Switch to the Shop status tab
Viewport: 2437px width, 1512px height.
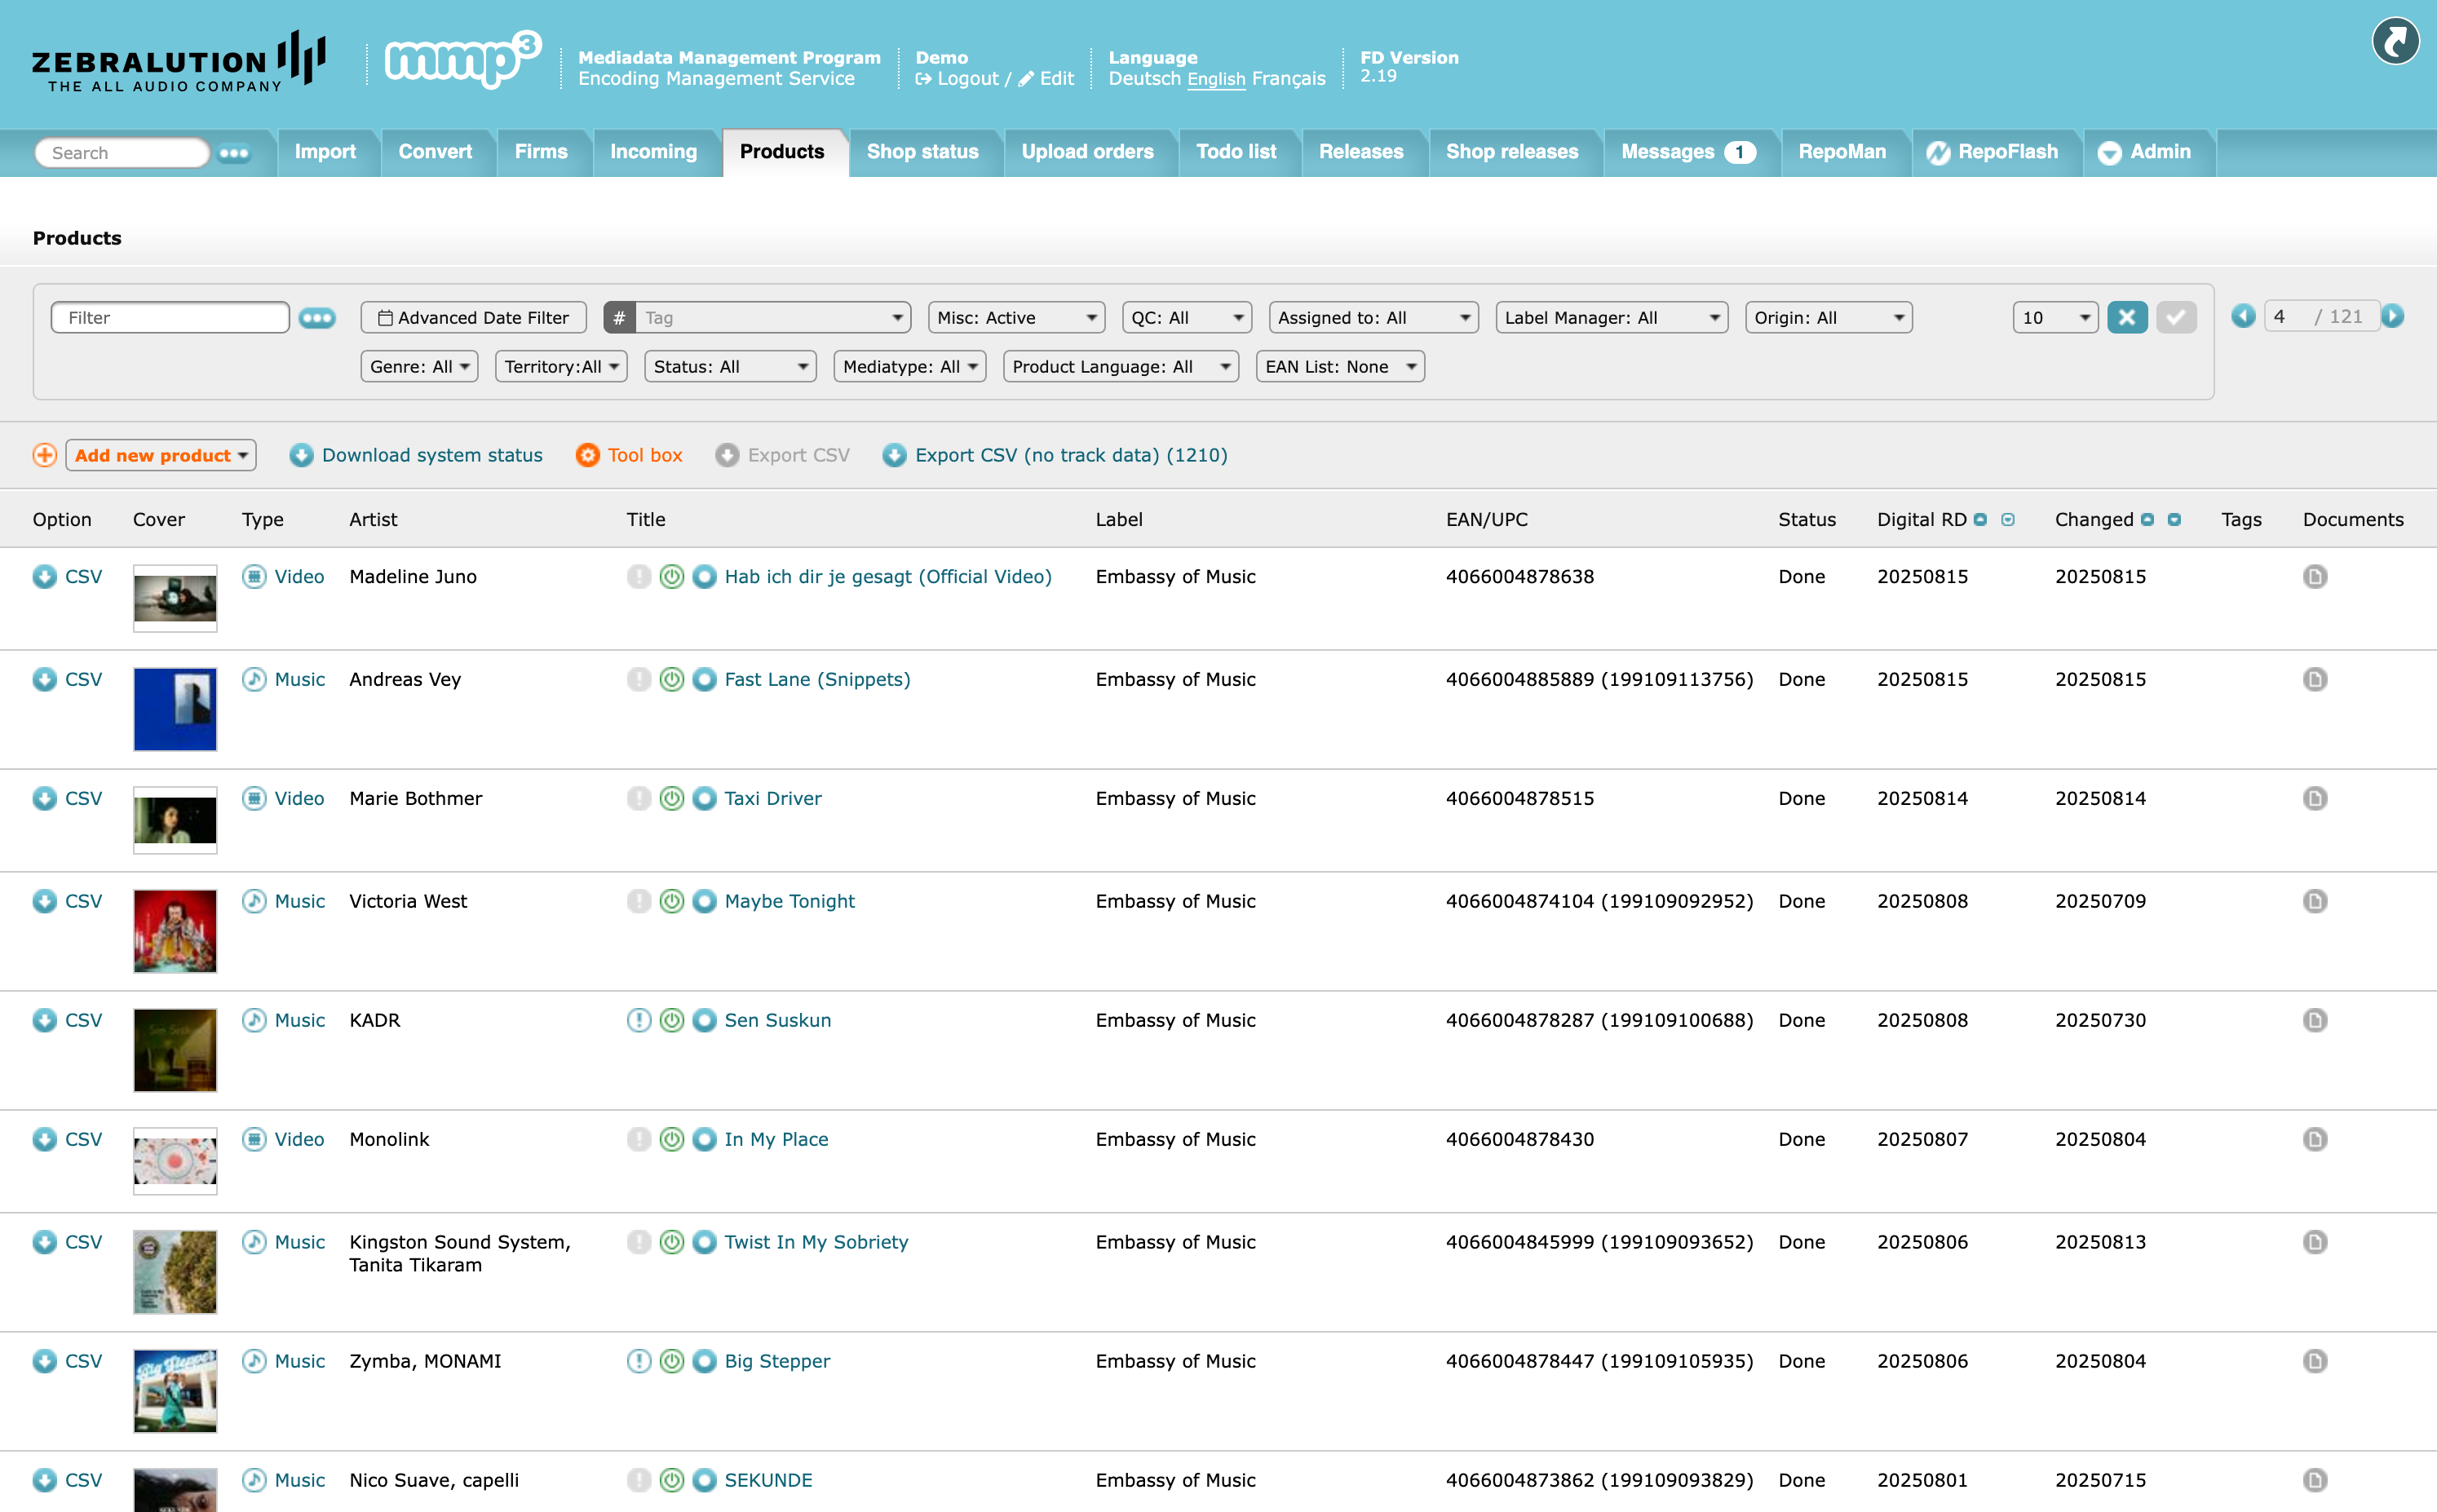point(922,152)
